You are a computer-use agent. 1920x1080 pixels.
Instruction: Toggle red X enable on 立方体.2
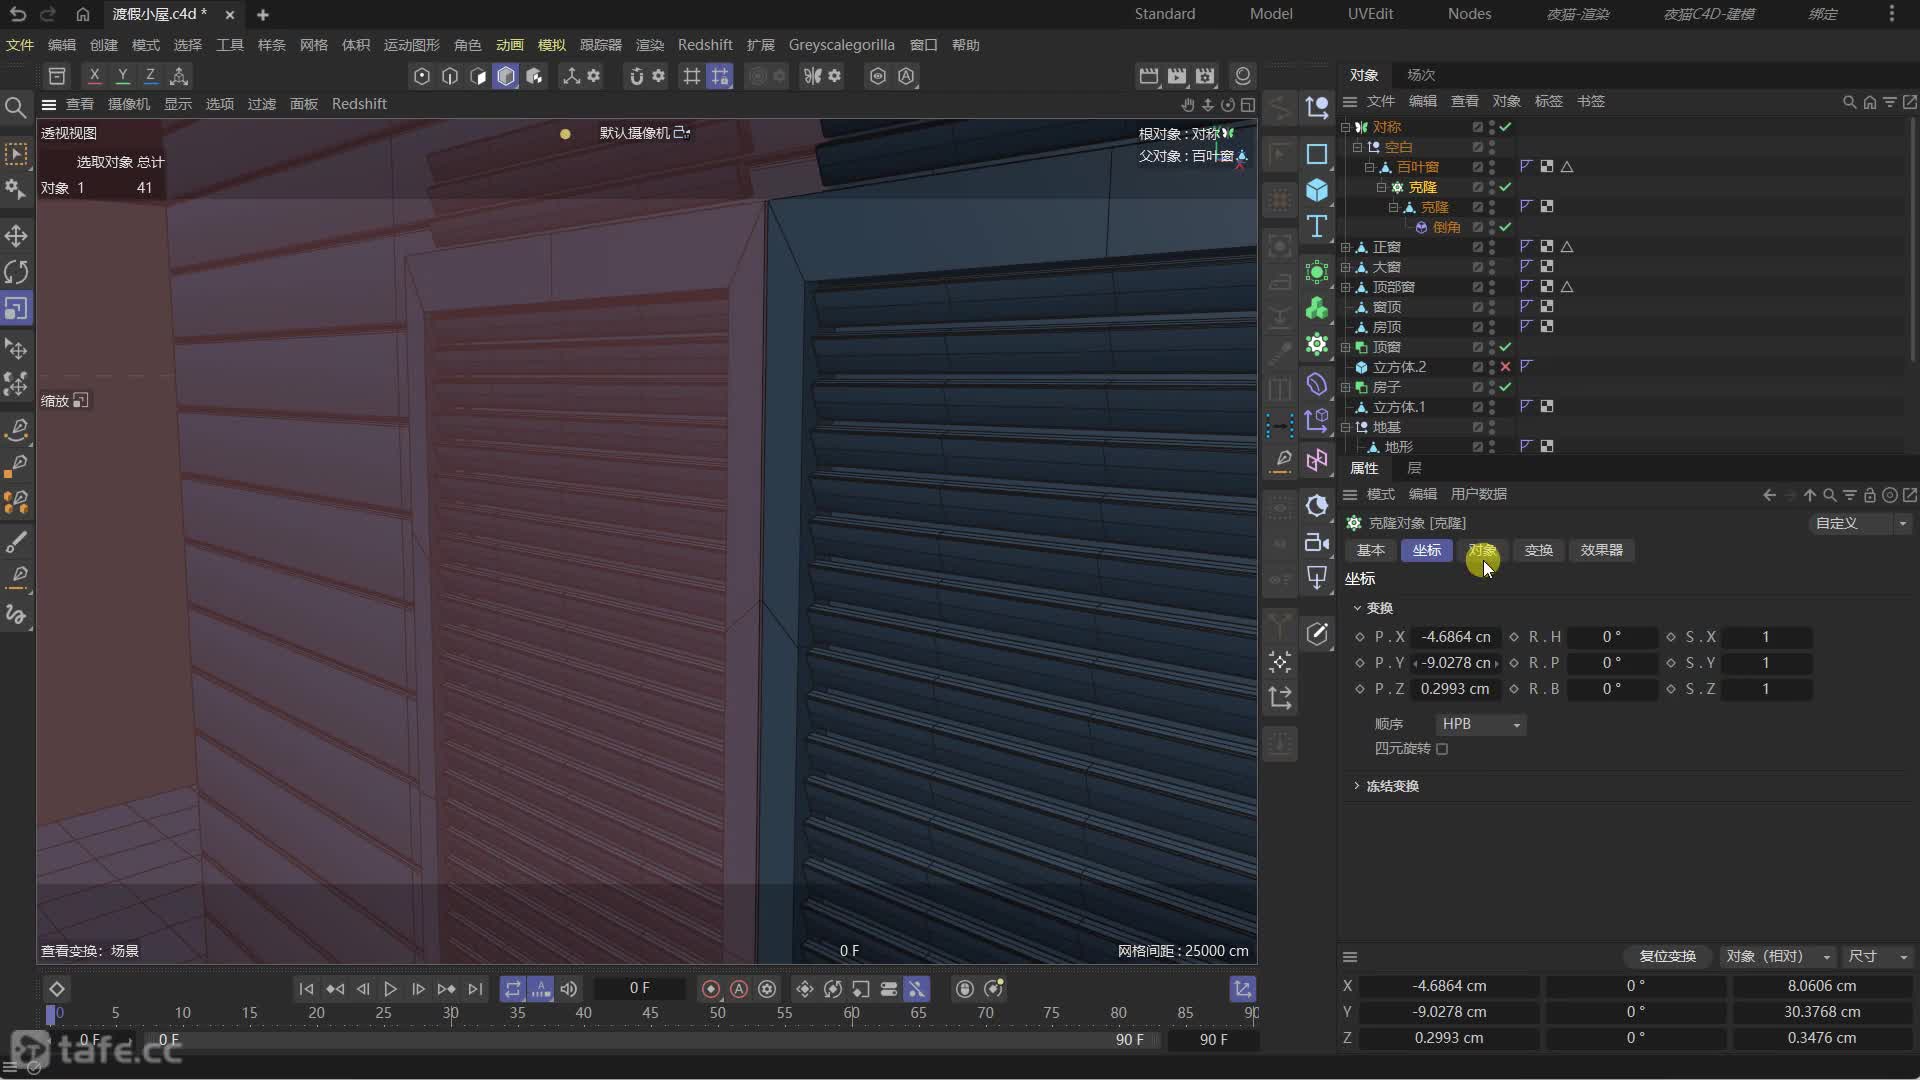pos(1505,367)
